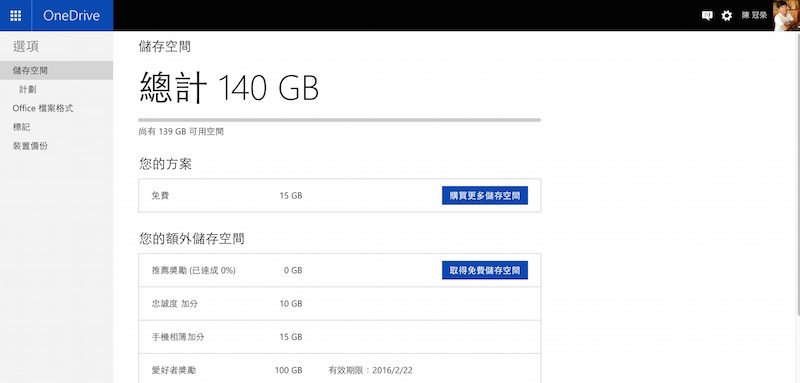Open Office 檔案格式 settings
The width and height of the screenshot is (800, 383).
pos(43,108)
